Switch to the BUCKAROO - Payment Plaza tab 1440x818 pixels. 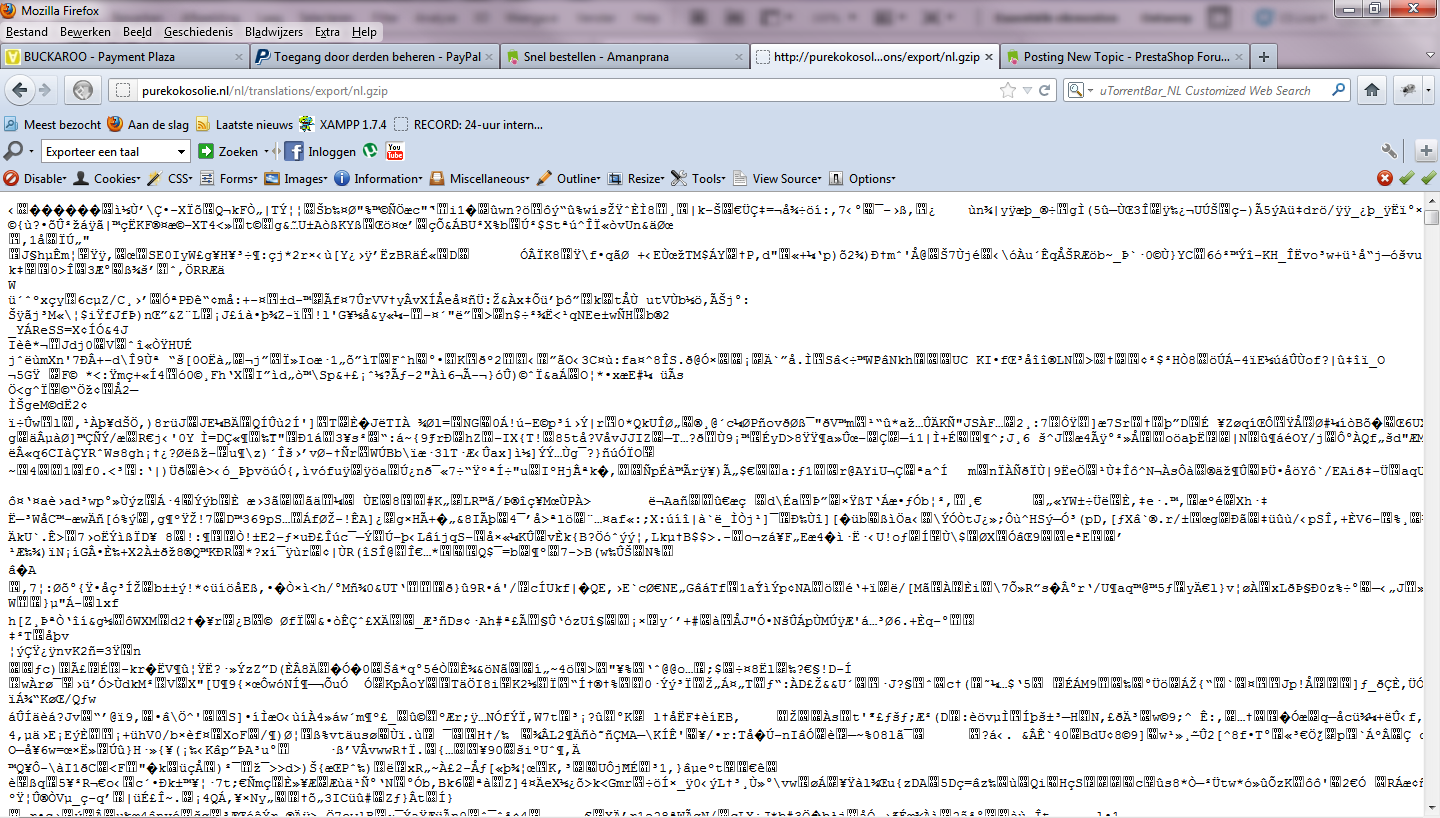pos(124,57)
